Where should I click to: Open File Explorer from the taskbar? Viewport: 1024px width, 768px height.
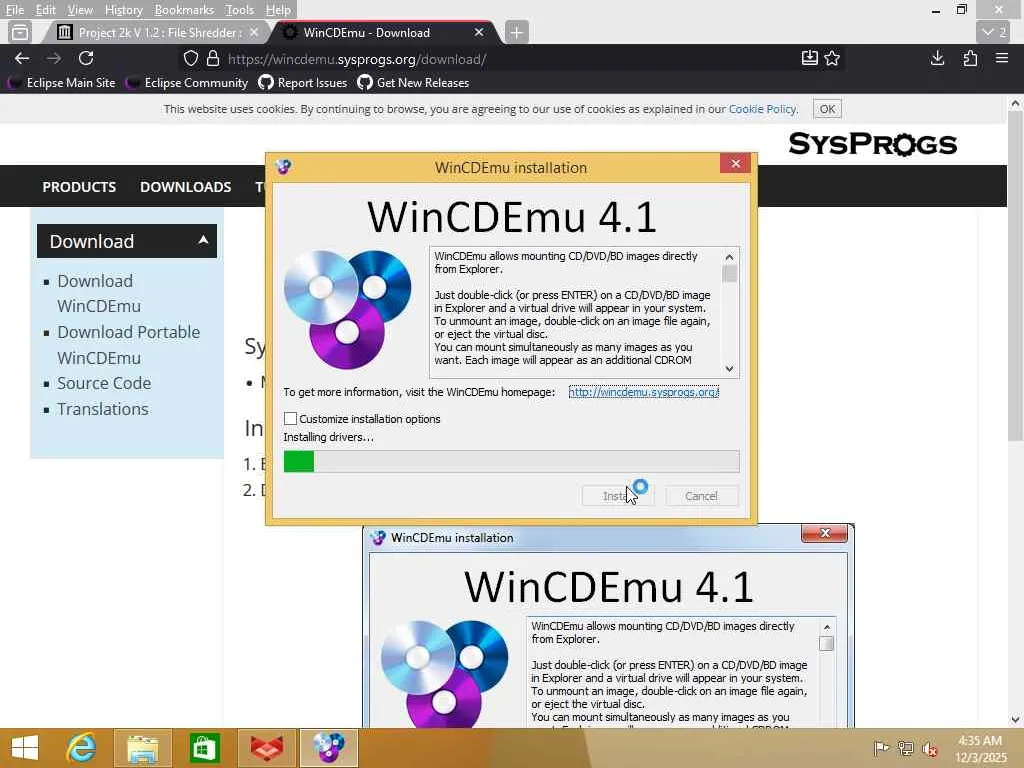point(142,748)
